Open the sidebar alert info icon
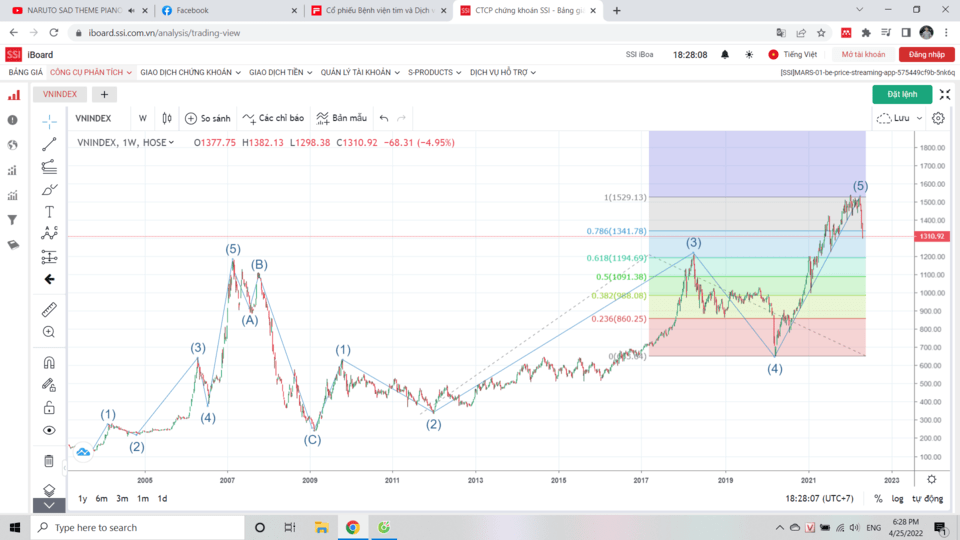Viewport: 960px width, 540px height. tap(13, 121)
